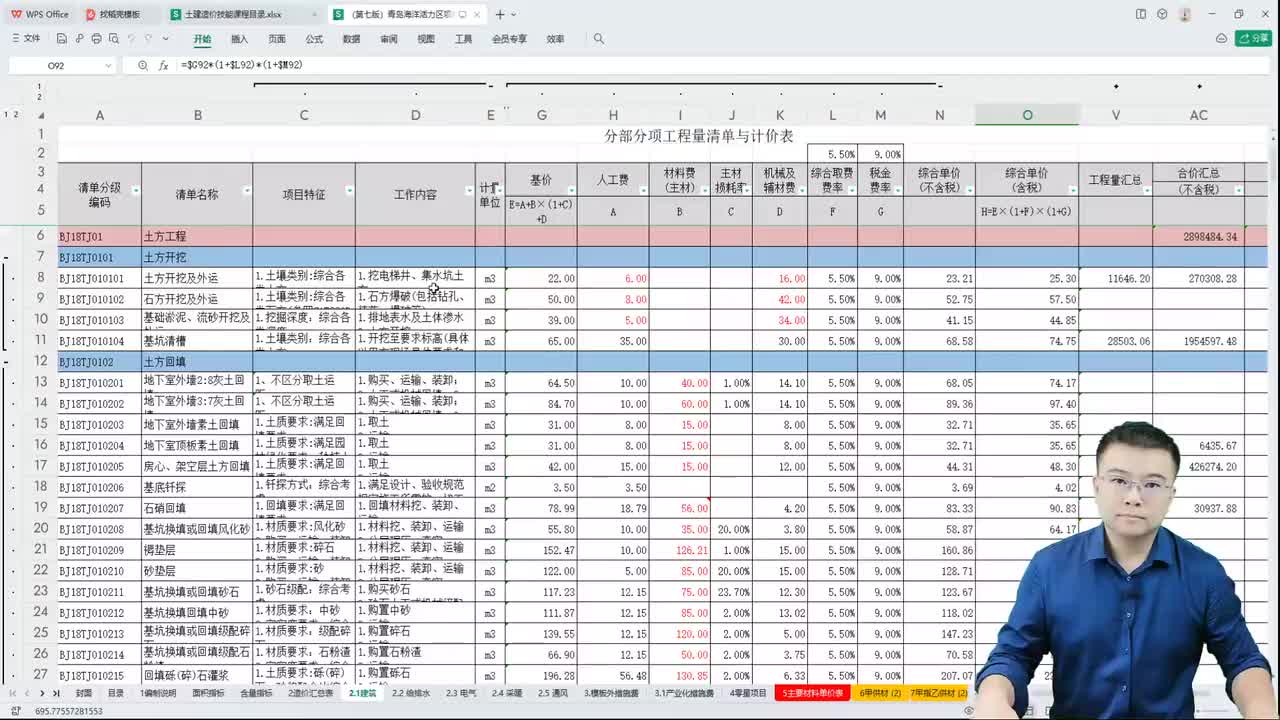Switch to the 数据 ribbon tab
This screenshot has height=720, width=1280.
tap(351, 39)
